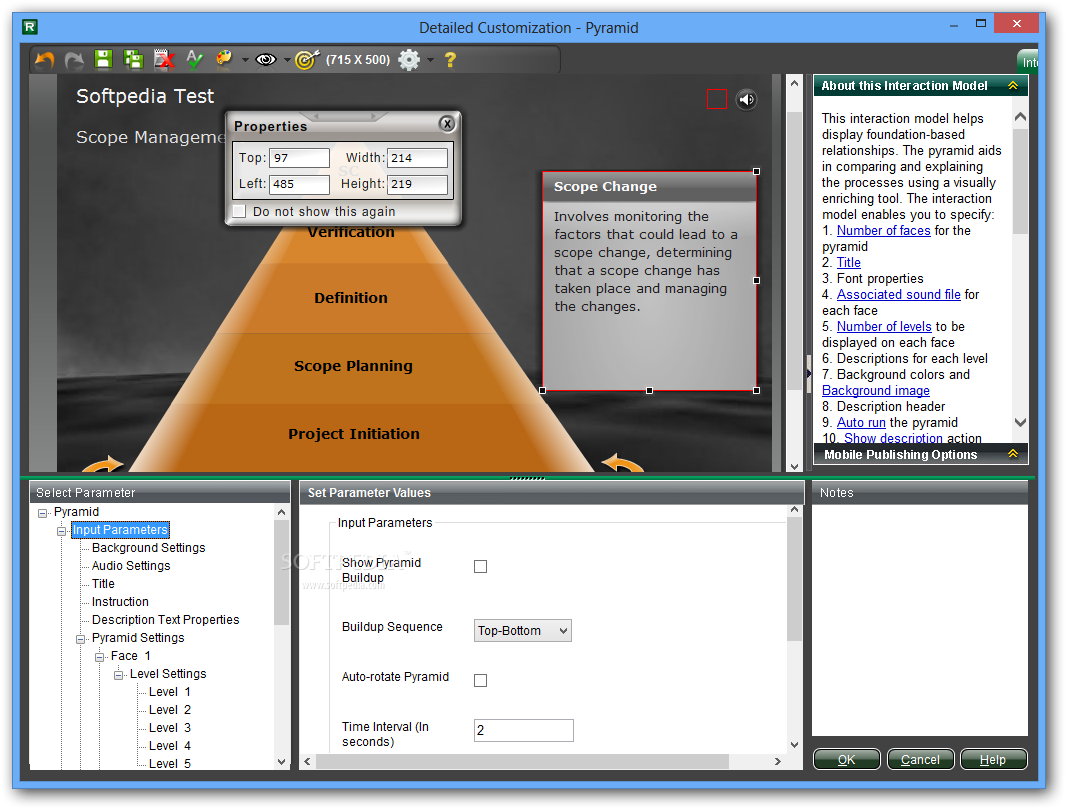Image resolution: width=1066 pixels, height=809 pixels.
Task: Open the 'Background image' link
Action: (876, 390)
